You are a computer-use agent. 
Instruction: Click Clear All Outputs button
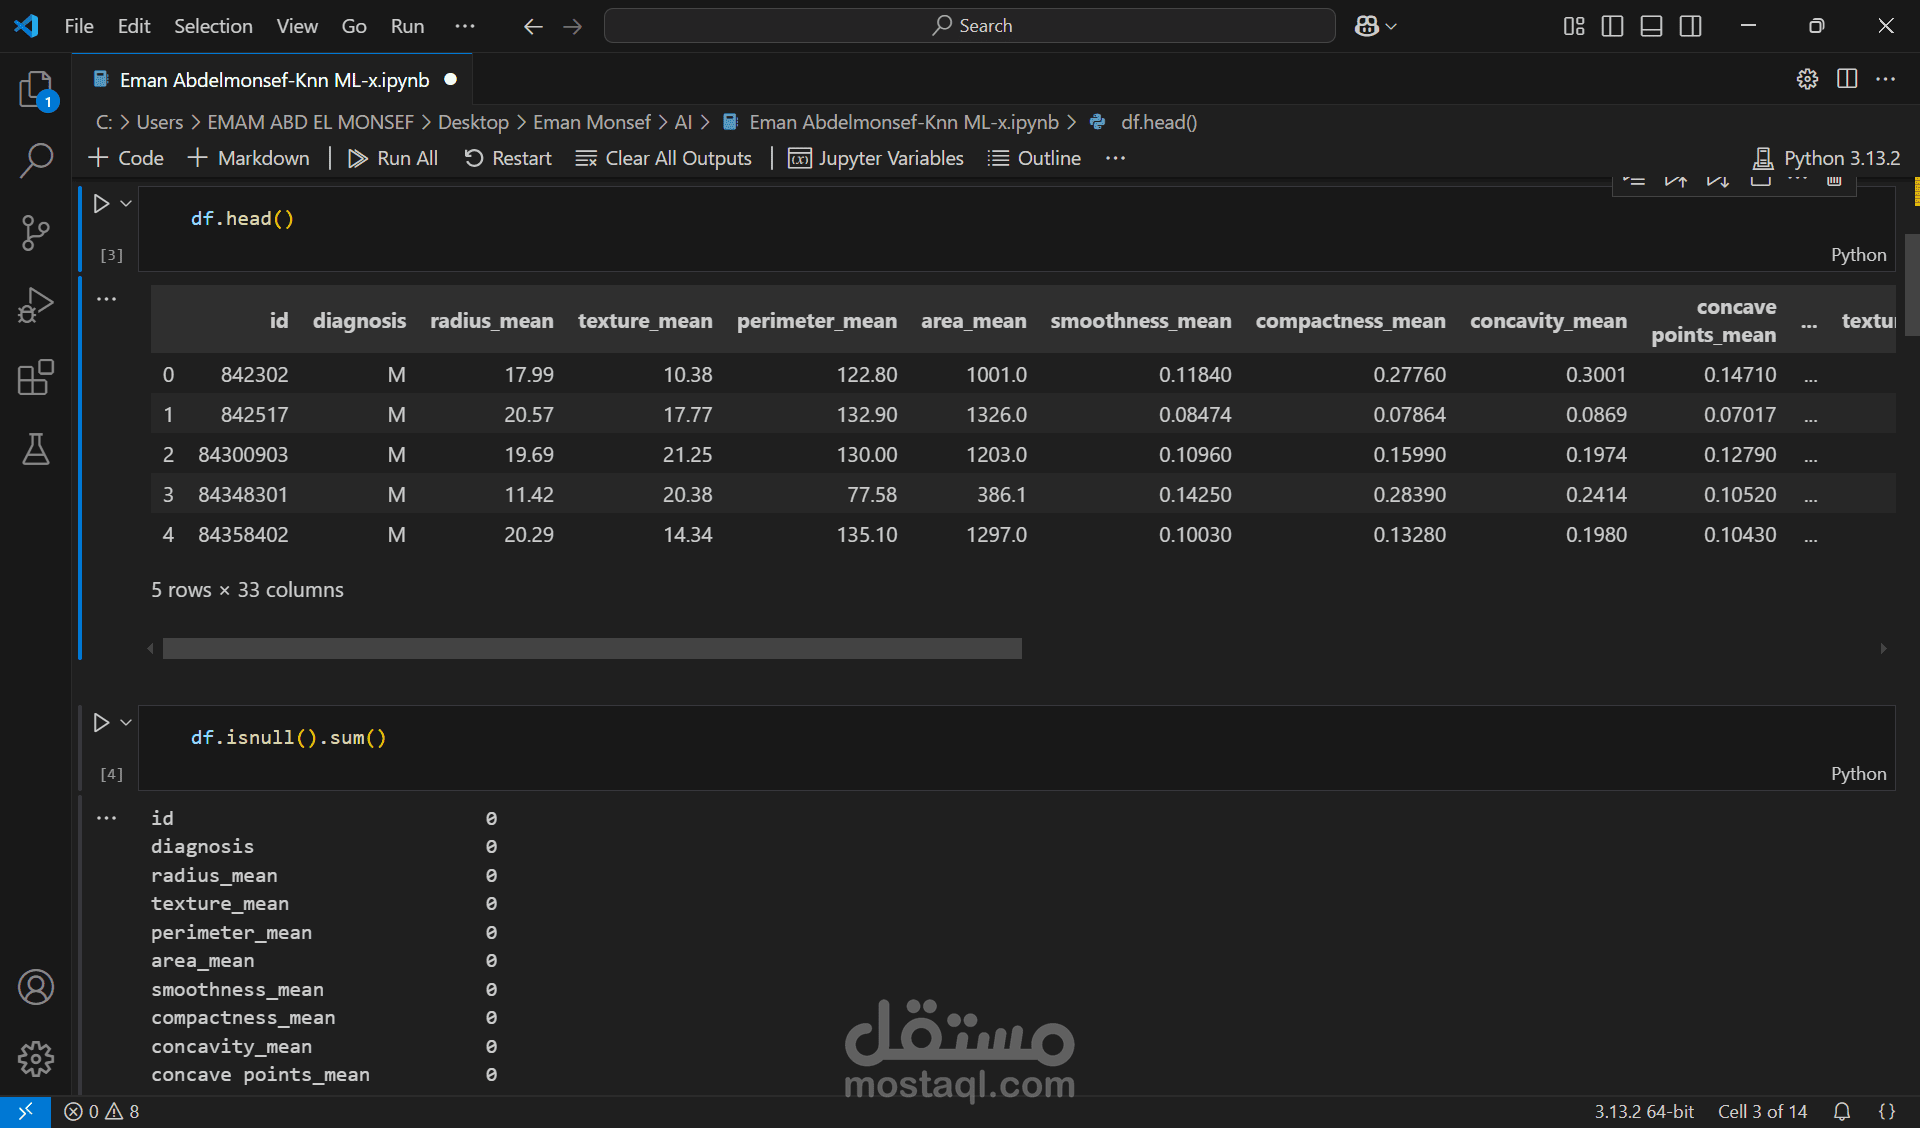[664, 158]
